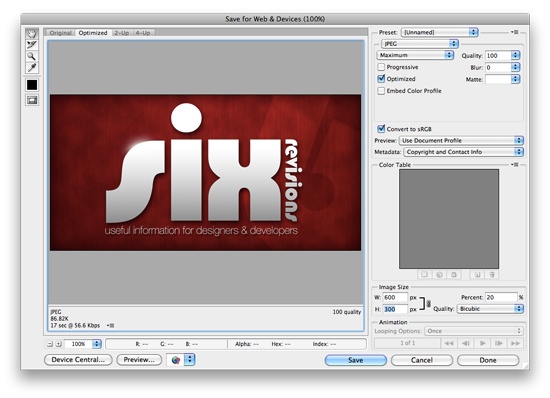Click the Blur value field
Image resolution: width=550 pixels, height=398 pixels.
click(498, 67)
